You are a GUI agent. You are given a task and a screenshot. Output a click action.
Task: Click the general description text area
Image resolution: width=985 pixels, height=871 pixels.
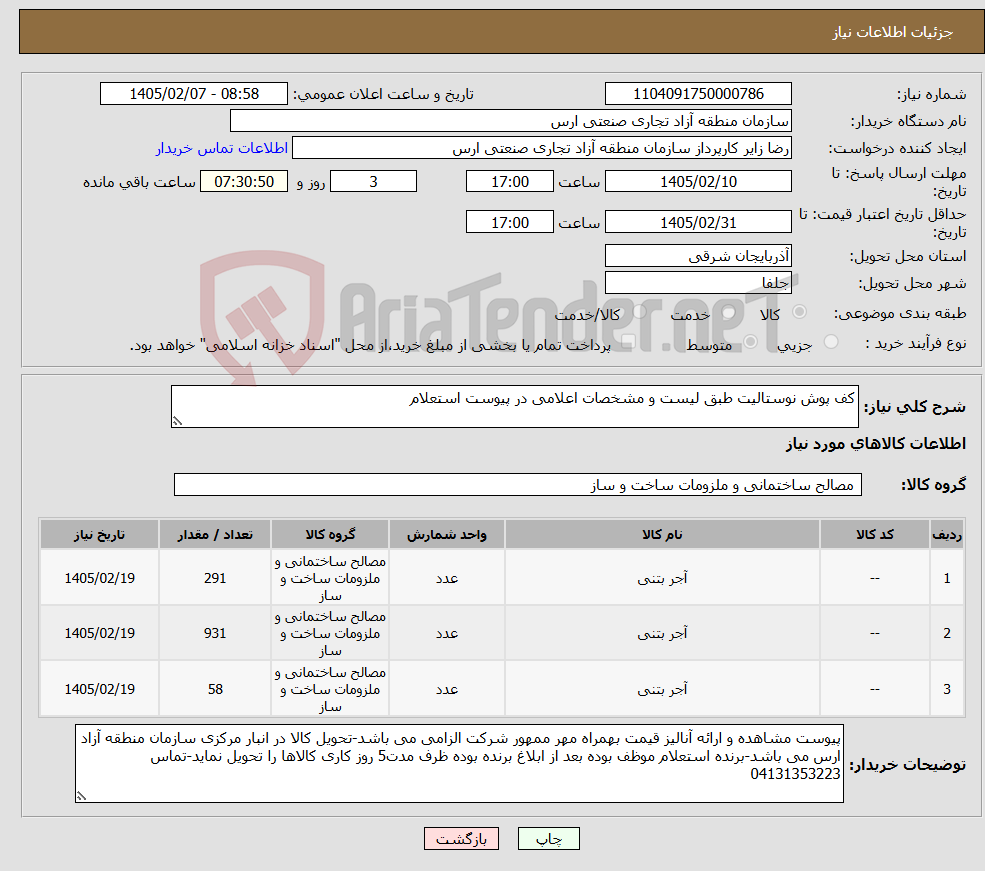(x=514, y=406)
